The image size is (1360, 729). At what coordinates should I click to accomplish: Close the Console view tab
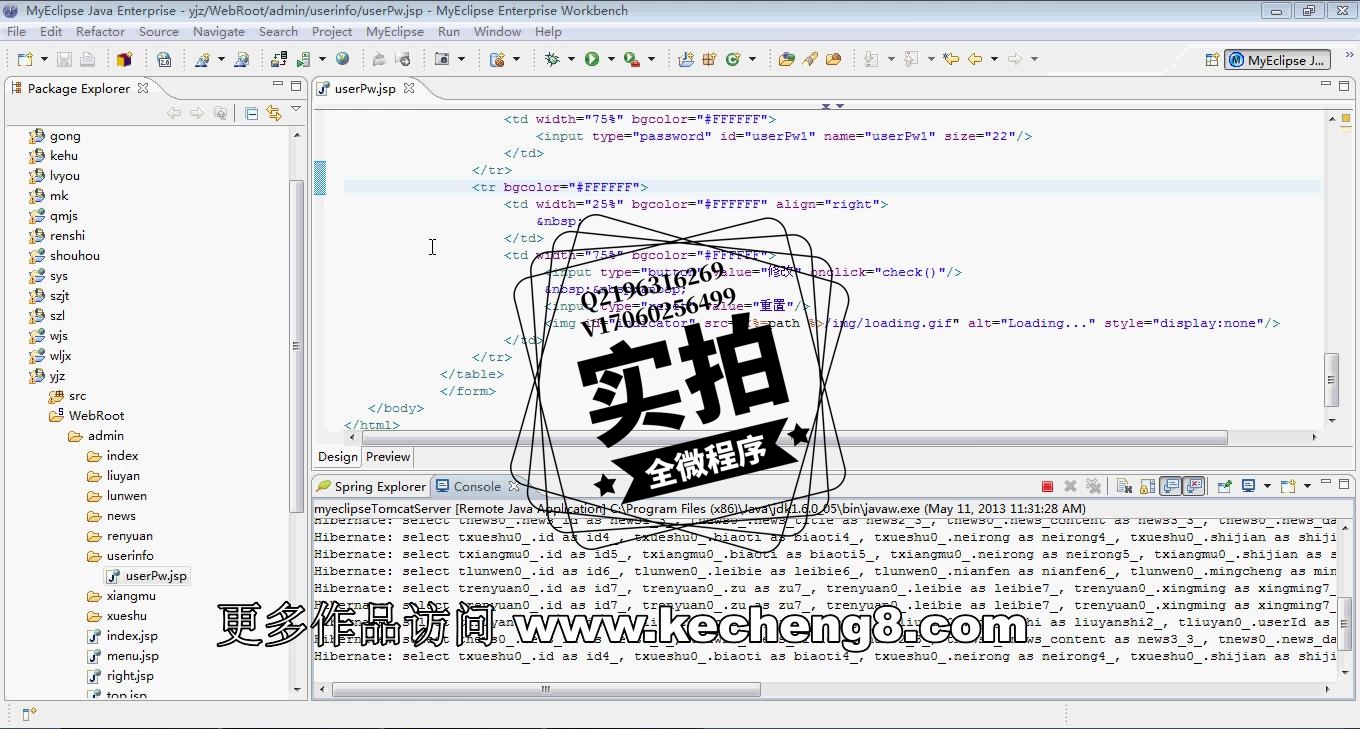tap(514, 486)
